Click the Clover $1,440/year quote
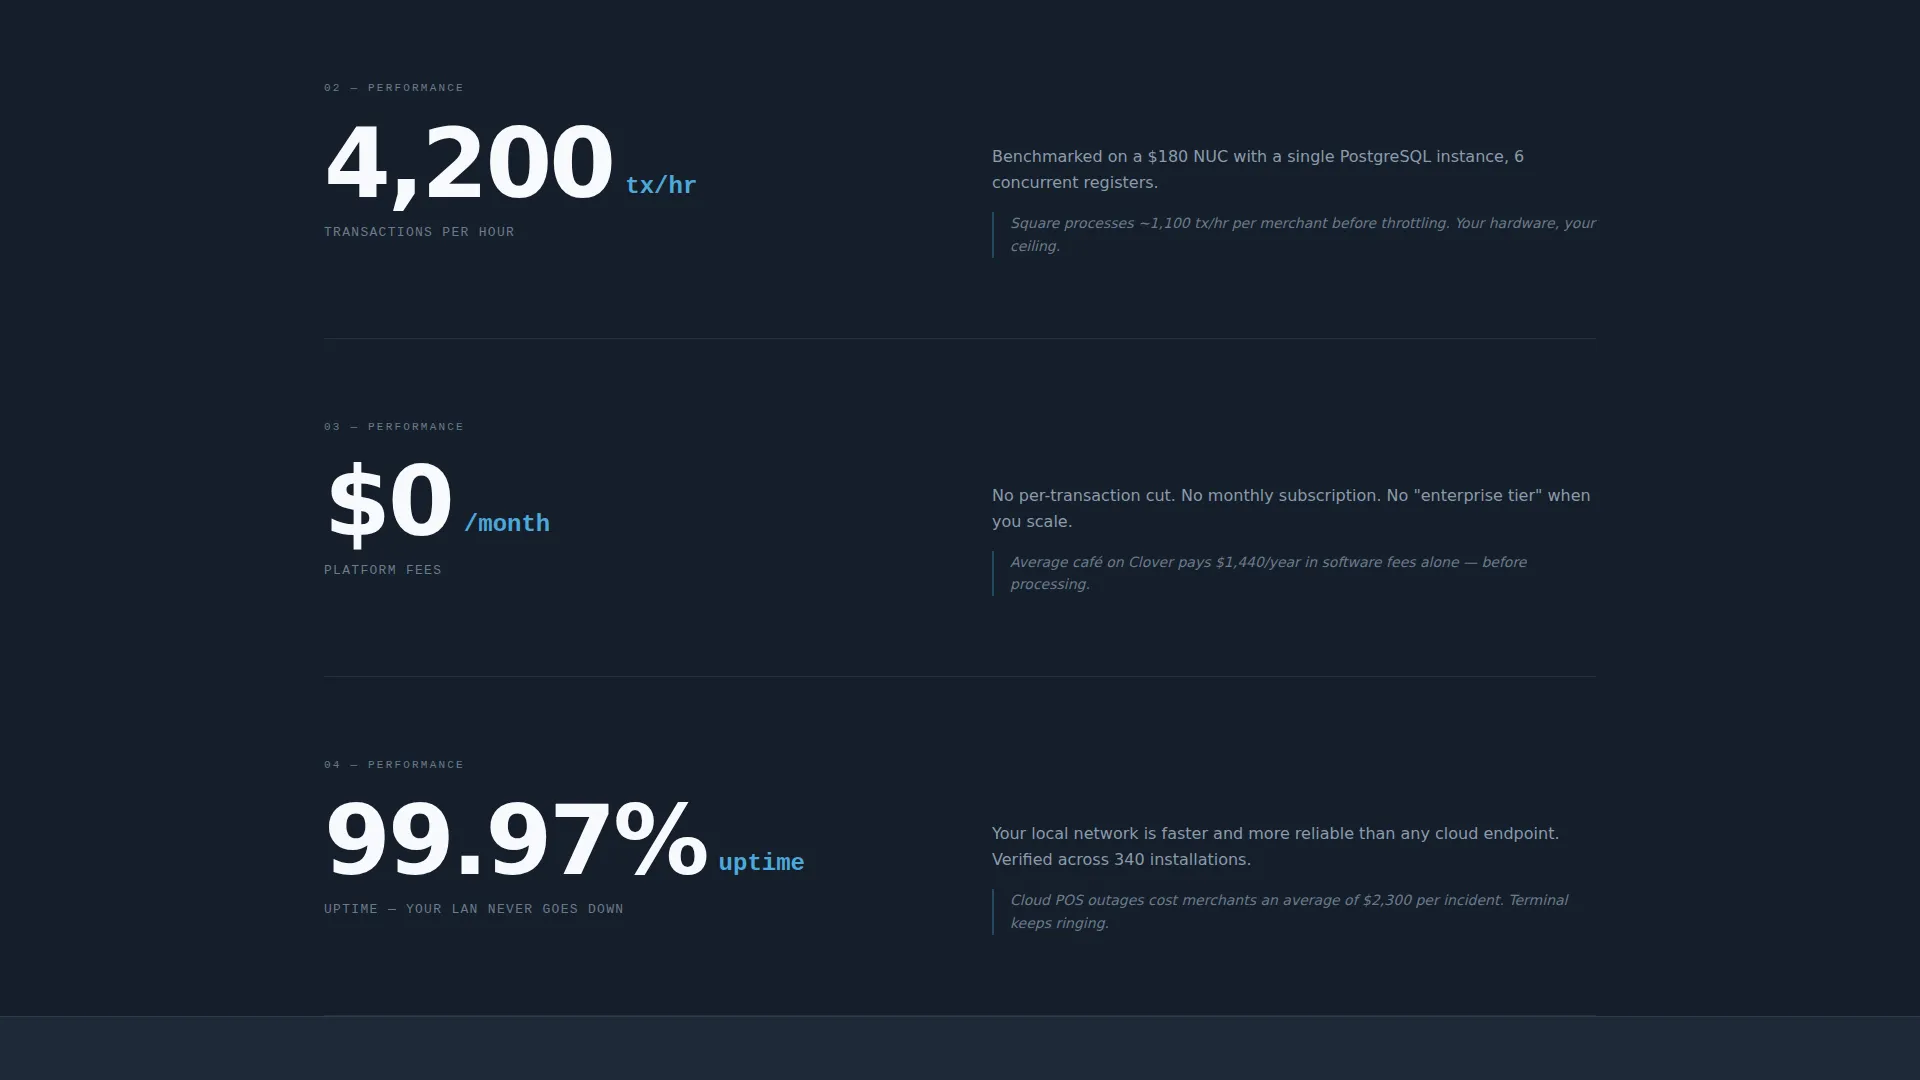The image size is (1920, 1080). pos(1269,573)
